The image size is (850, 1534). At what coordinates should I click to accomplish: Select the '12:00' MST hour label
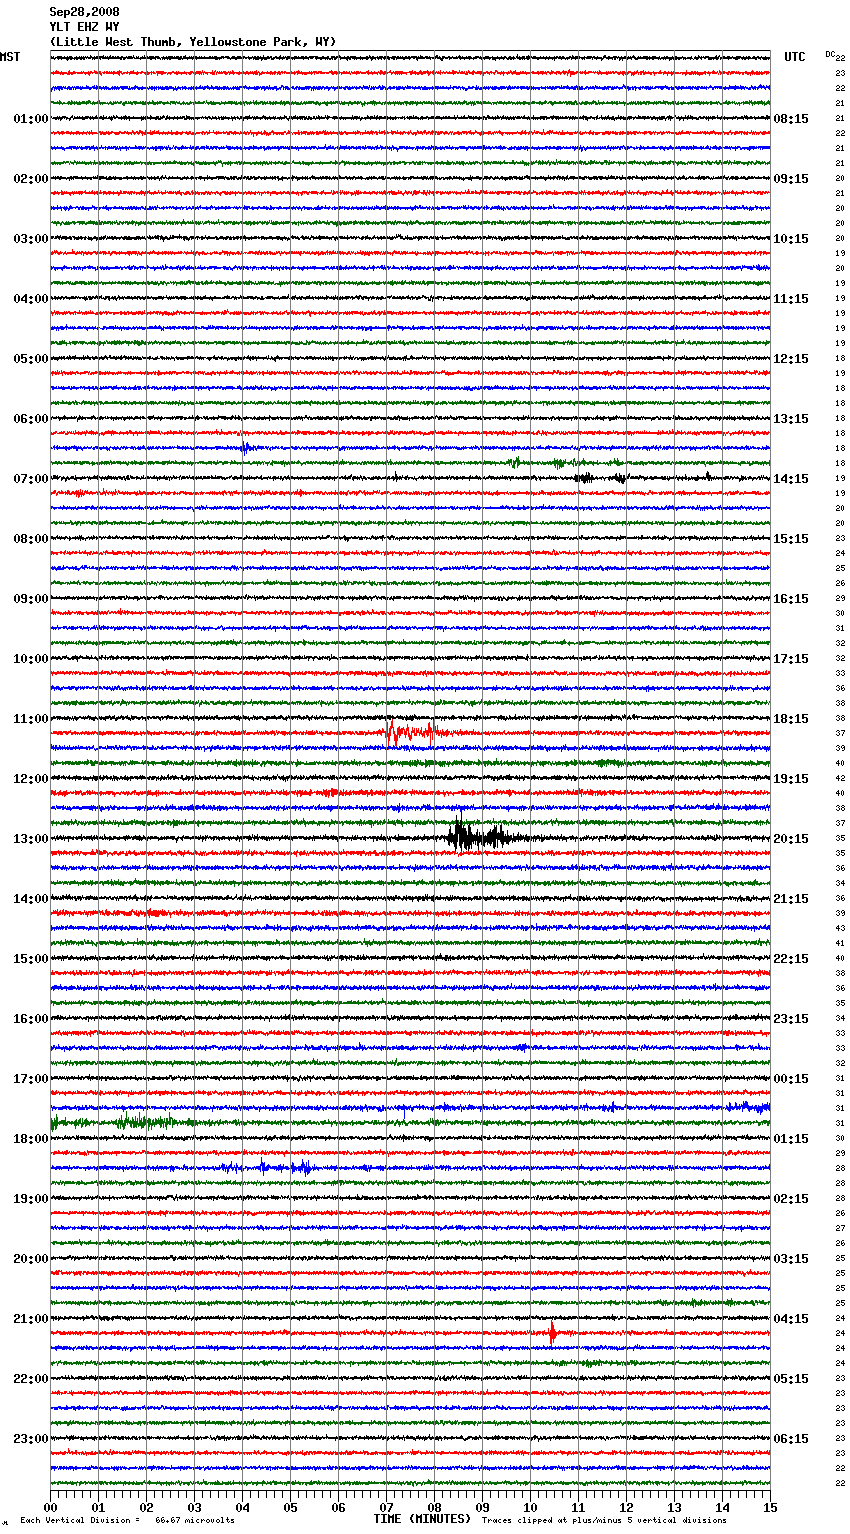31,779
